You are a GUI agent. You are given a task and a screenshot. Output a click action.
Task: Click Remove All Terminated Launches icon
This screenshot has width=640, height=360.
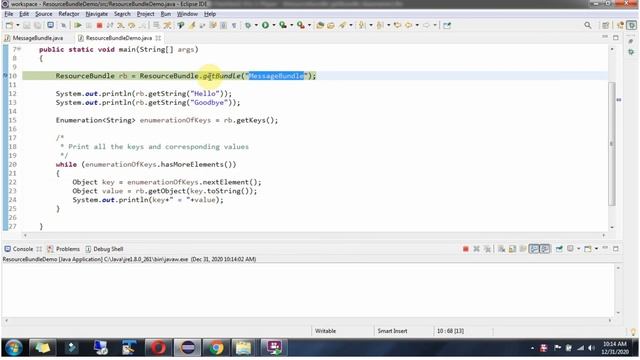tap(487, 249)
